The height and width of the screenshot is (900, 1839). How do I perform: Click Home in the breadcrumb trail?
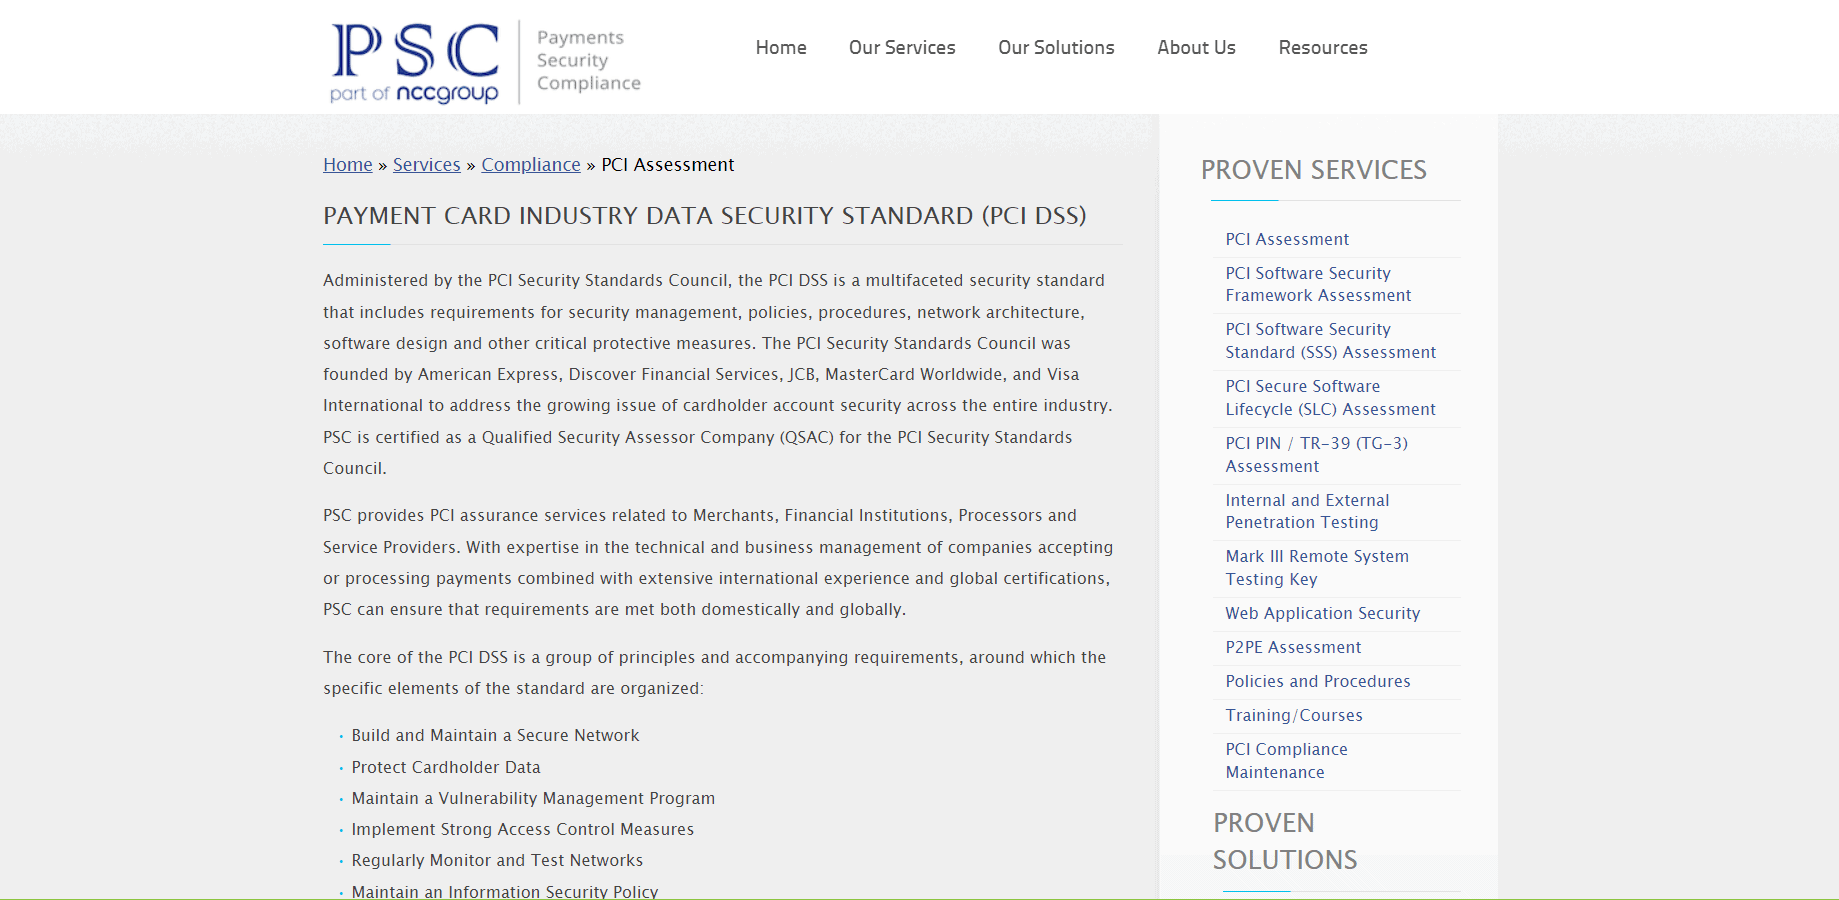(x=347, y=164)
